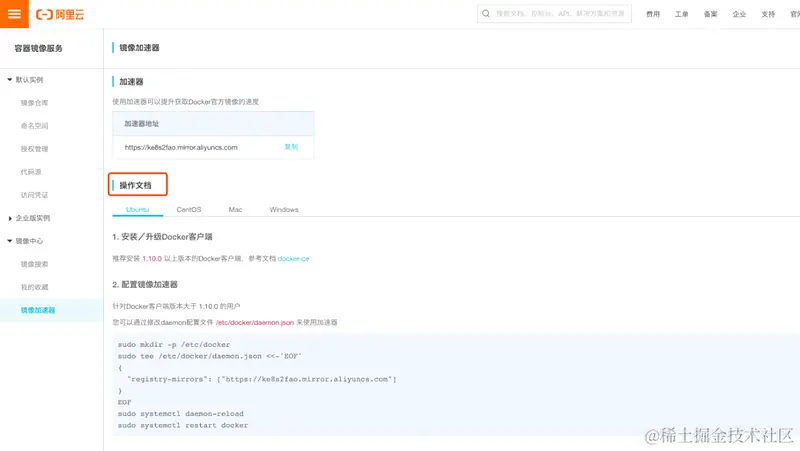Click the 1.10.0 version text
Image resolution: width=800 pixels, height=451 pixels.
click(x=152, y=259)
